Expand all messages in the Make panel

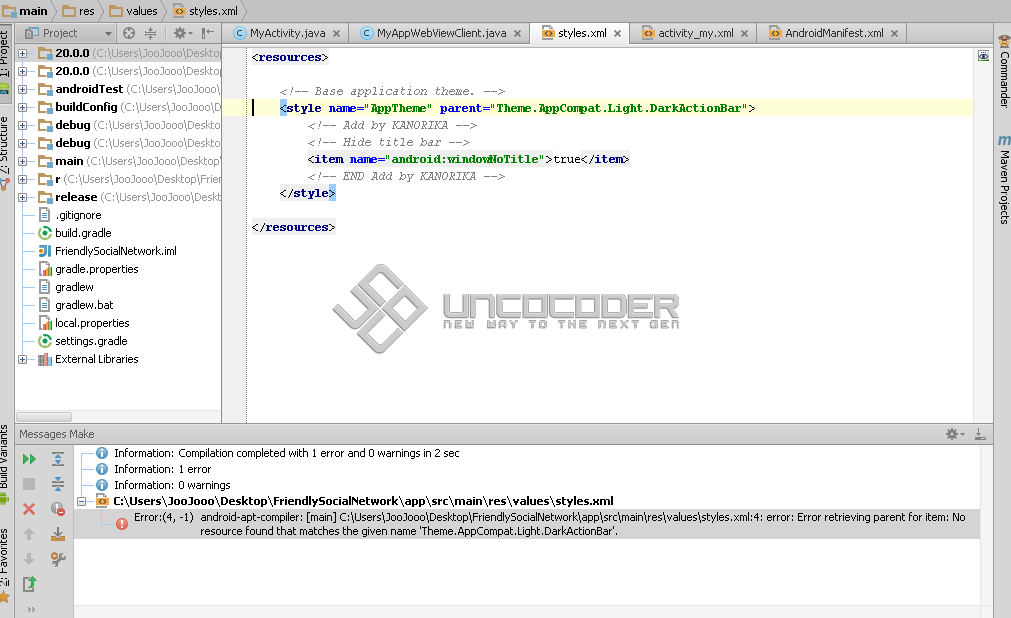click(x=58, y=459)
